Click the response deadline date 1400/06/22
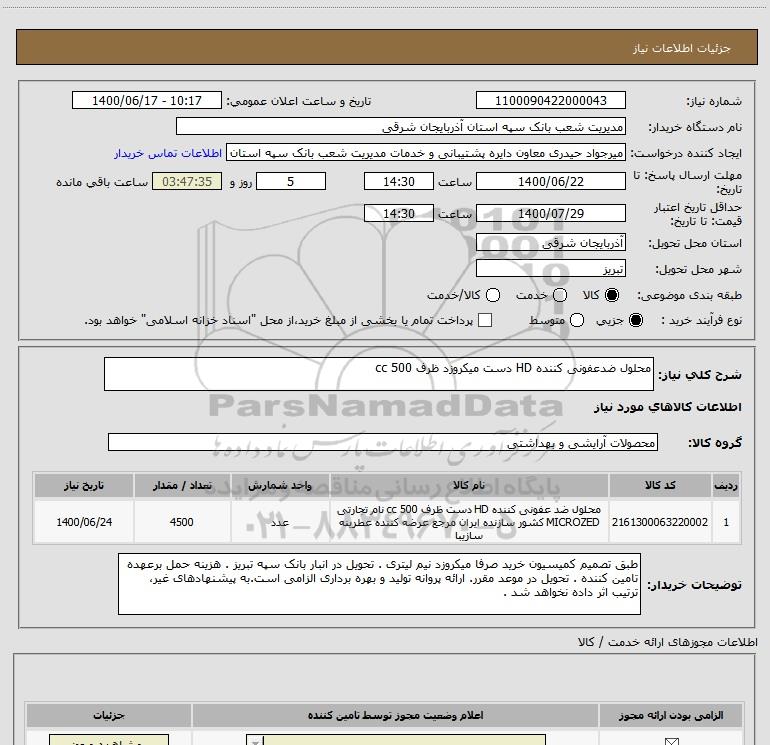The width and height of the screenshot is (770, 745). 550,182
